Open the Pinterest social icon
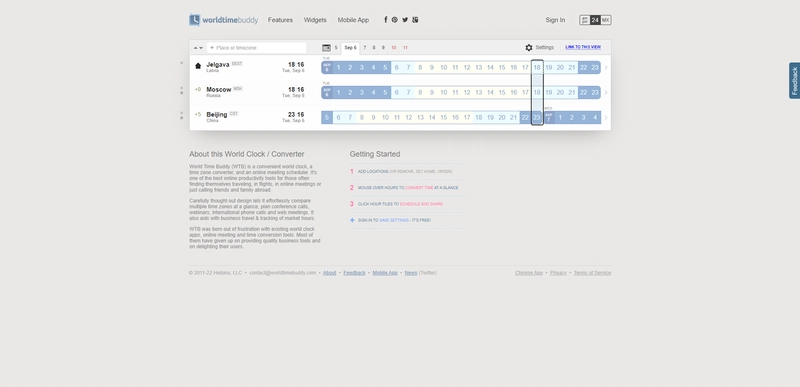 click(395, 20)
